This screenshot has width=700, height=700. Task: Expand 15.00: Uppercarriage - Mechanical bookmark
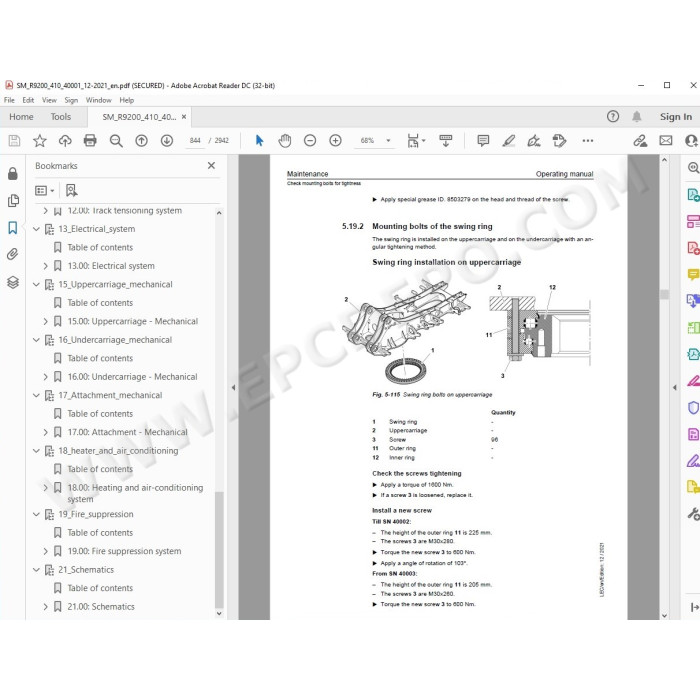point(46,321)
